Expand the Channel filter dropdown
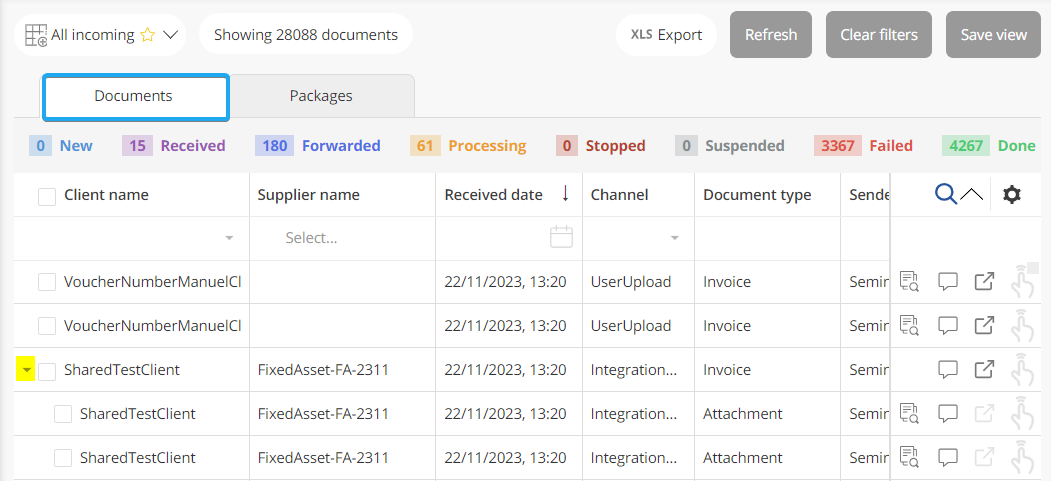Image resolution: width=1051 pixels, height=481 pixels. click(x=674, y=239)
